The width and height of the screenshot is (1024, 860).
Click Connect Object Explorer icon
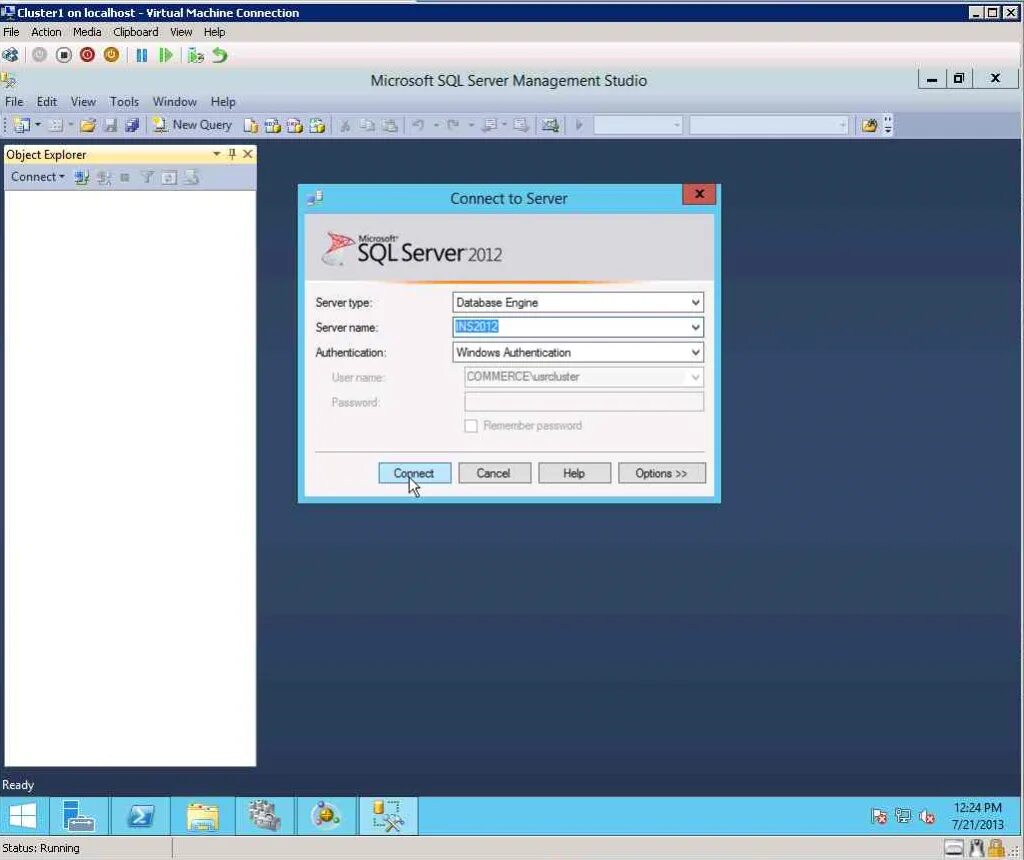click(x=81, y=177)
